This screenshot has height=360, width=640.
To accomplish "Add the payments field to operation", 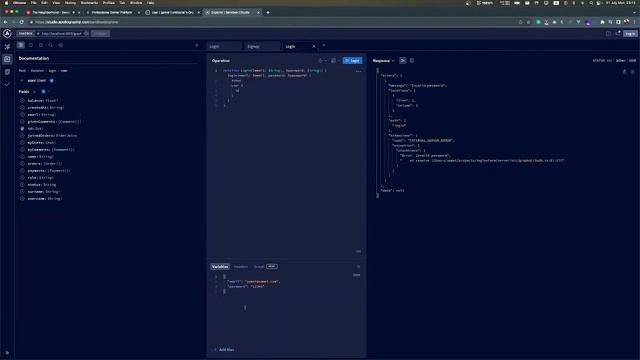I will tap(22, 171).
